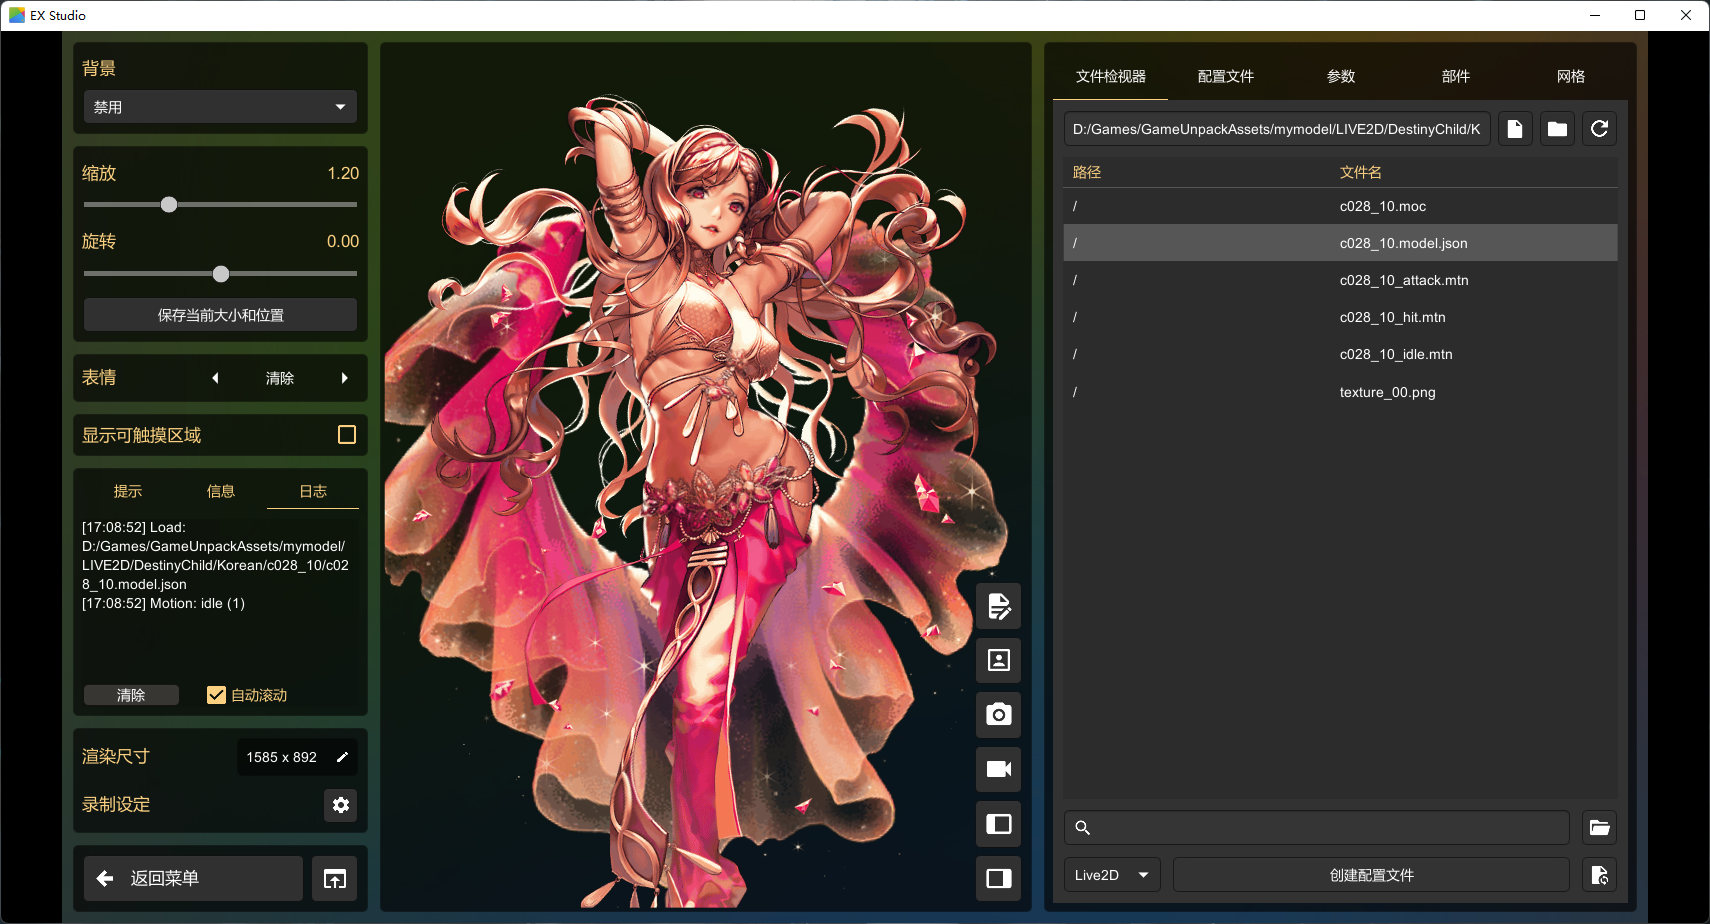Maximize the EX Studio window
Viewport: 1710px width, 924px height.
point(1640,15)
